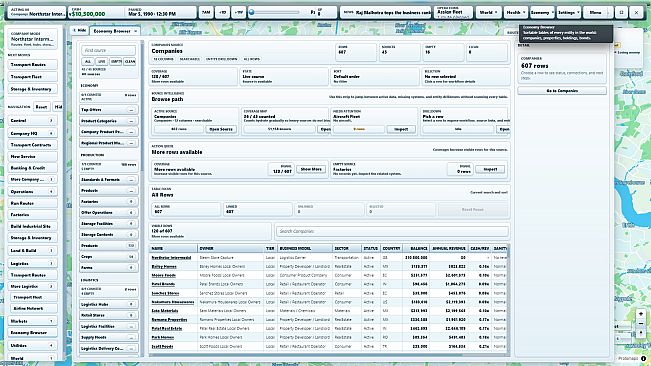Select the Crops source
651x366 pixels.
click(x=108, y=256)
